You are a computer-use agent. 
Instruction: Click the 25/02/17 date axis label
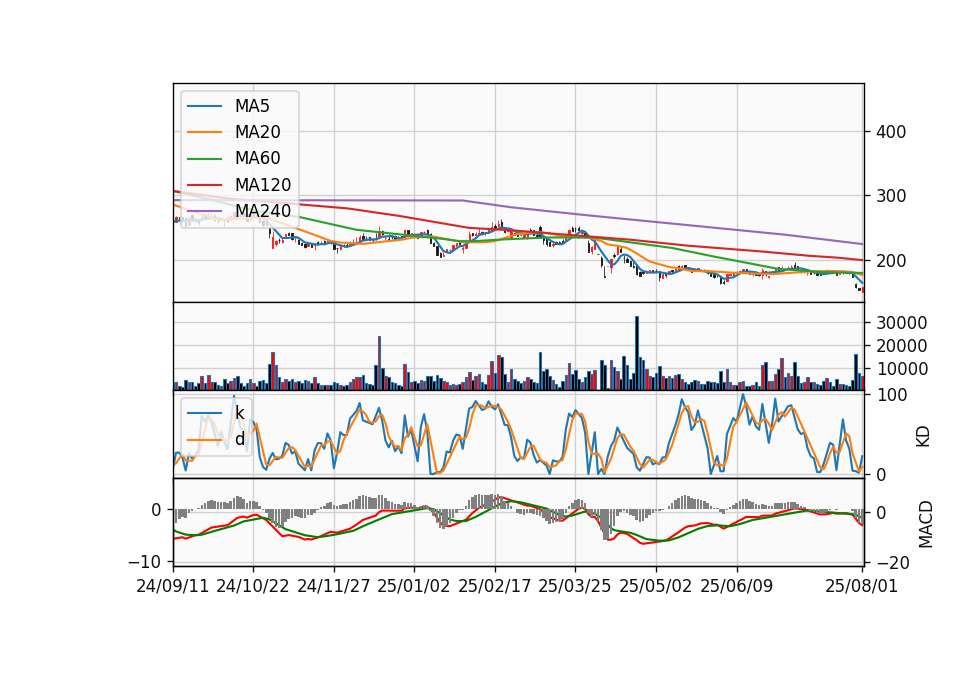click(x=495, y=586)
